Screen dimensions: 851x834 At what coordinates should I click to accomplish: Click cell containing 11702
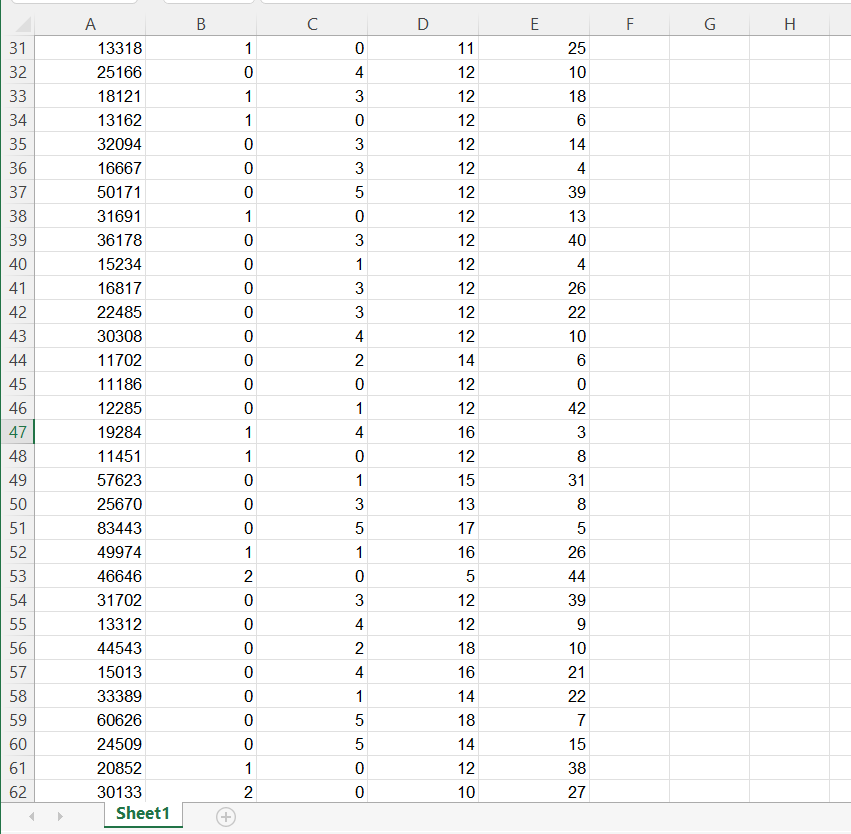[x=90, y=360]
